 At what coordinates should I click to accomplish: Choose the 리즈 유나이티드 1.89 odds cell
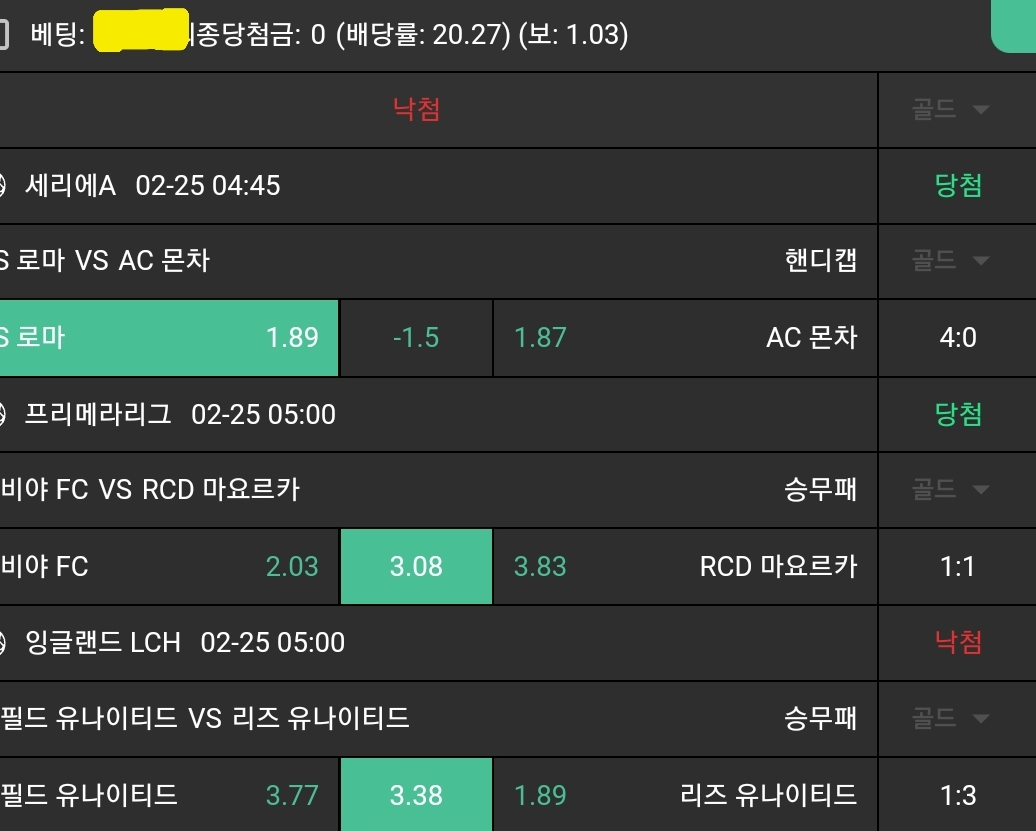coord(685,795)
